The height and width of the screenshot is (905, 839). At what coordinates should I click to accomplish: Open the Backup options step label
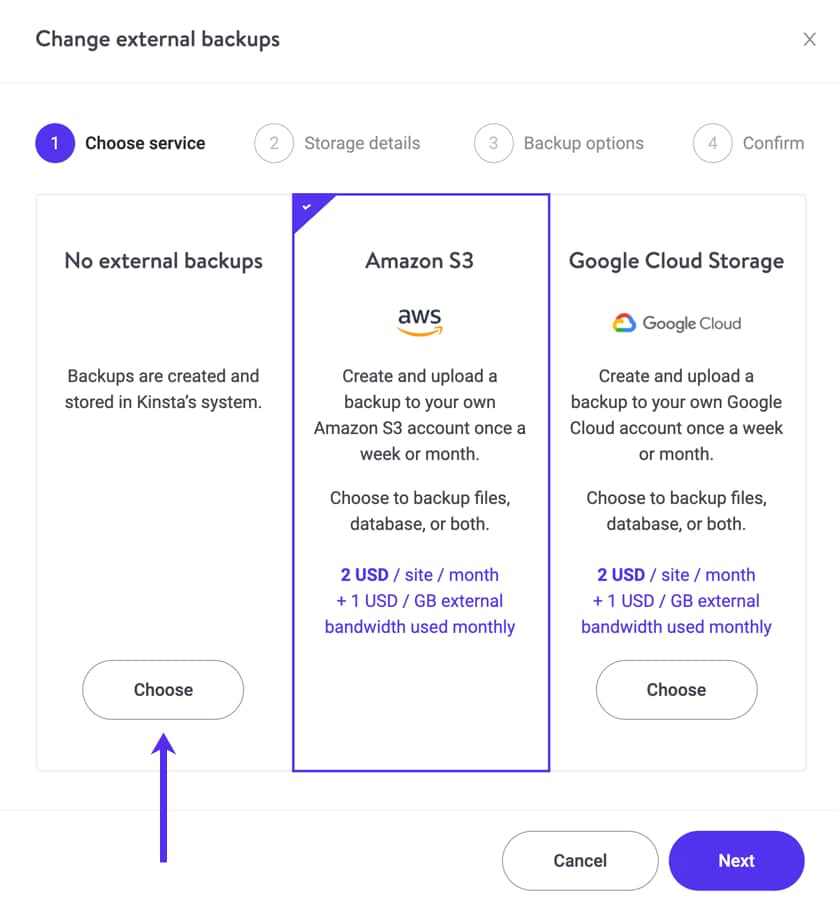click(583, 143)
